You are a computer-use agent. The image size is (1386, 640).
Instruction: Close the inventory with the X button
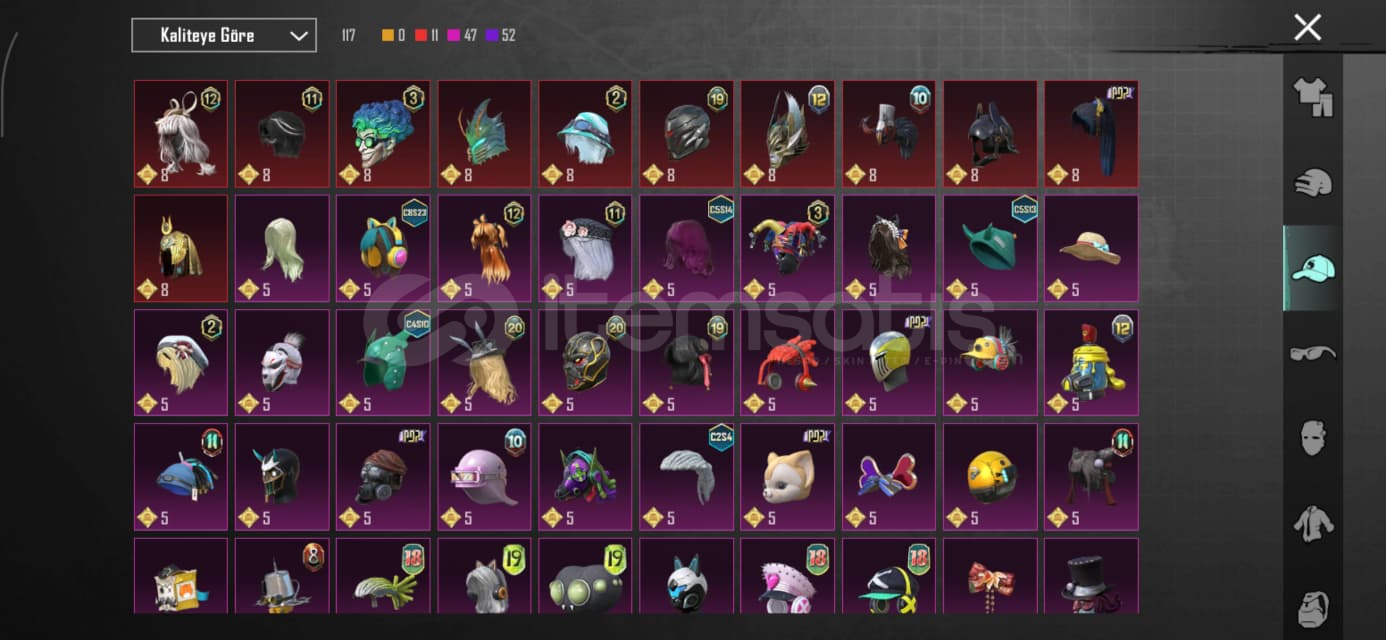(1307, 27)
